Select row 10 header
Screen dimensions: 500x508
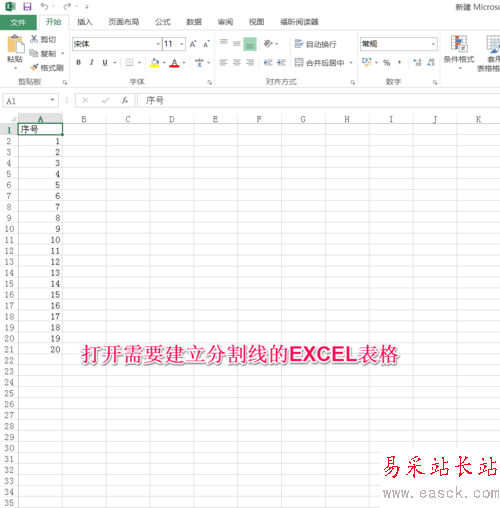click(x=9, y=229)
